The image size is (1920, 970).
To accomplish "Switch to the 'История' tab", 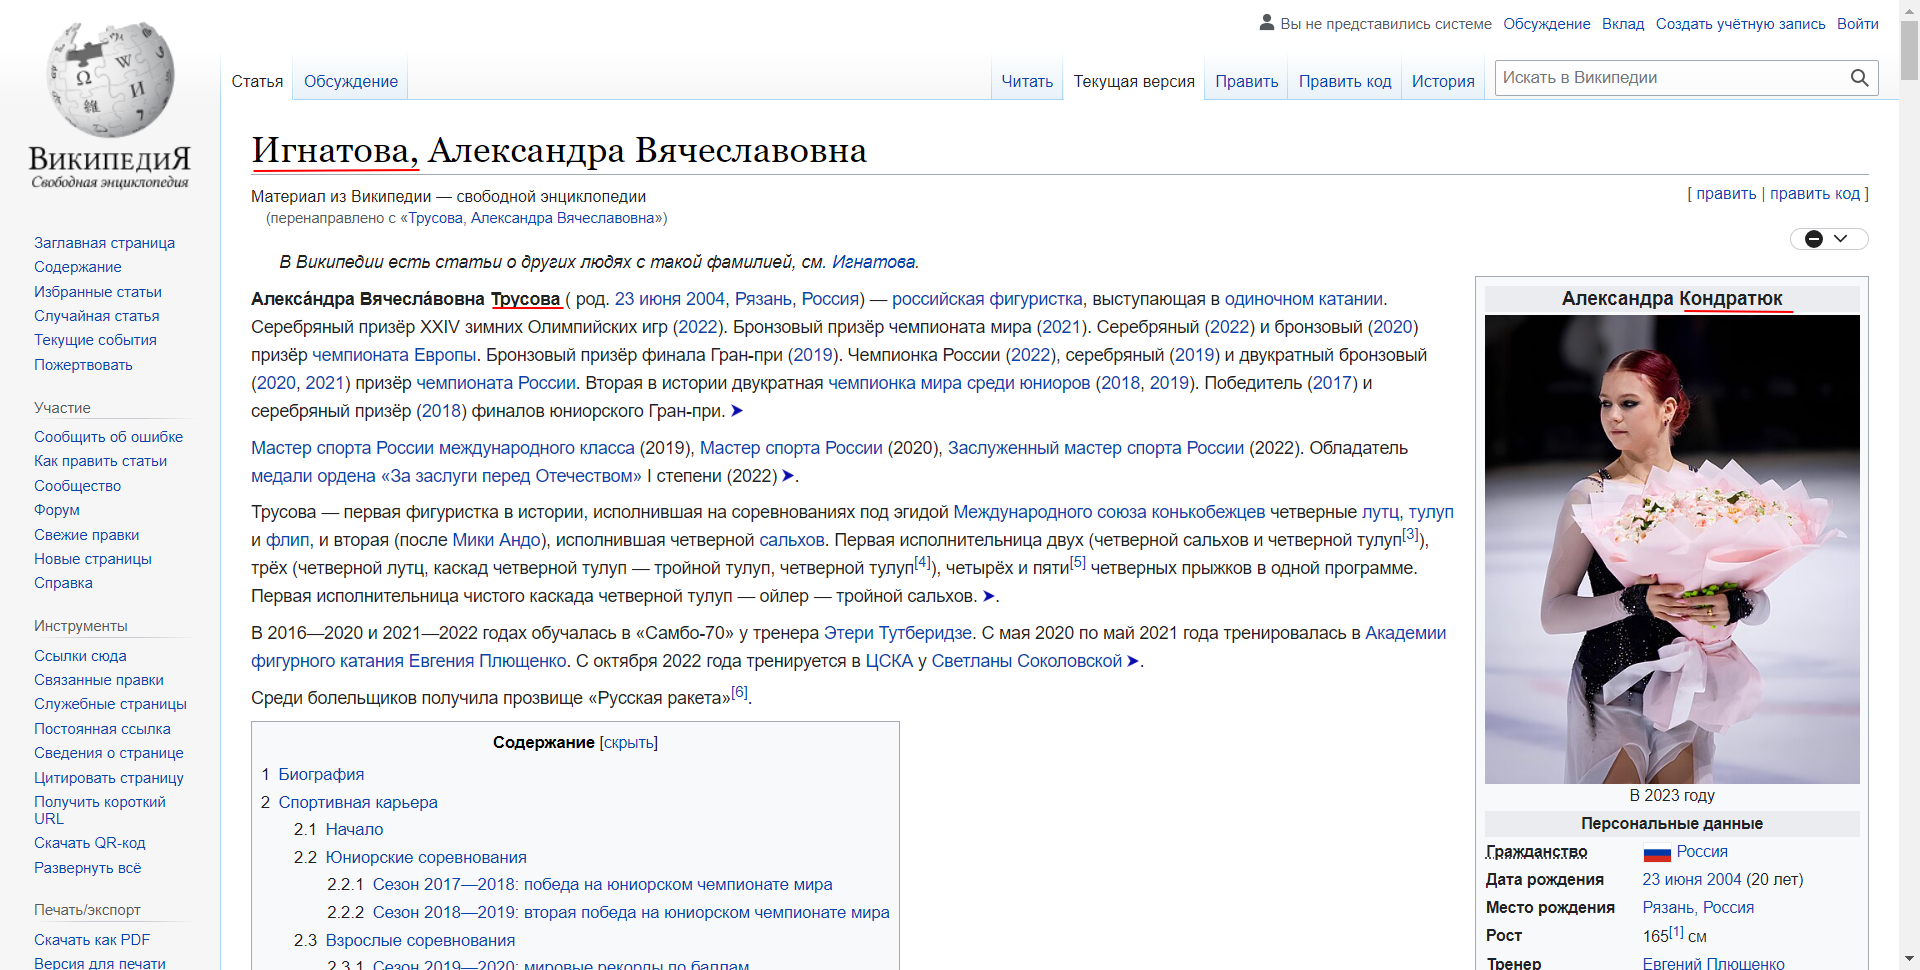I will 1442,81.
